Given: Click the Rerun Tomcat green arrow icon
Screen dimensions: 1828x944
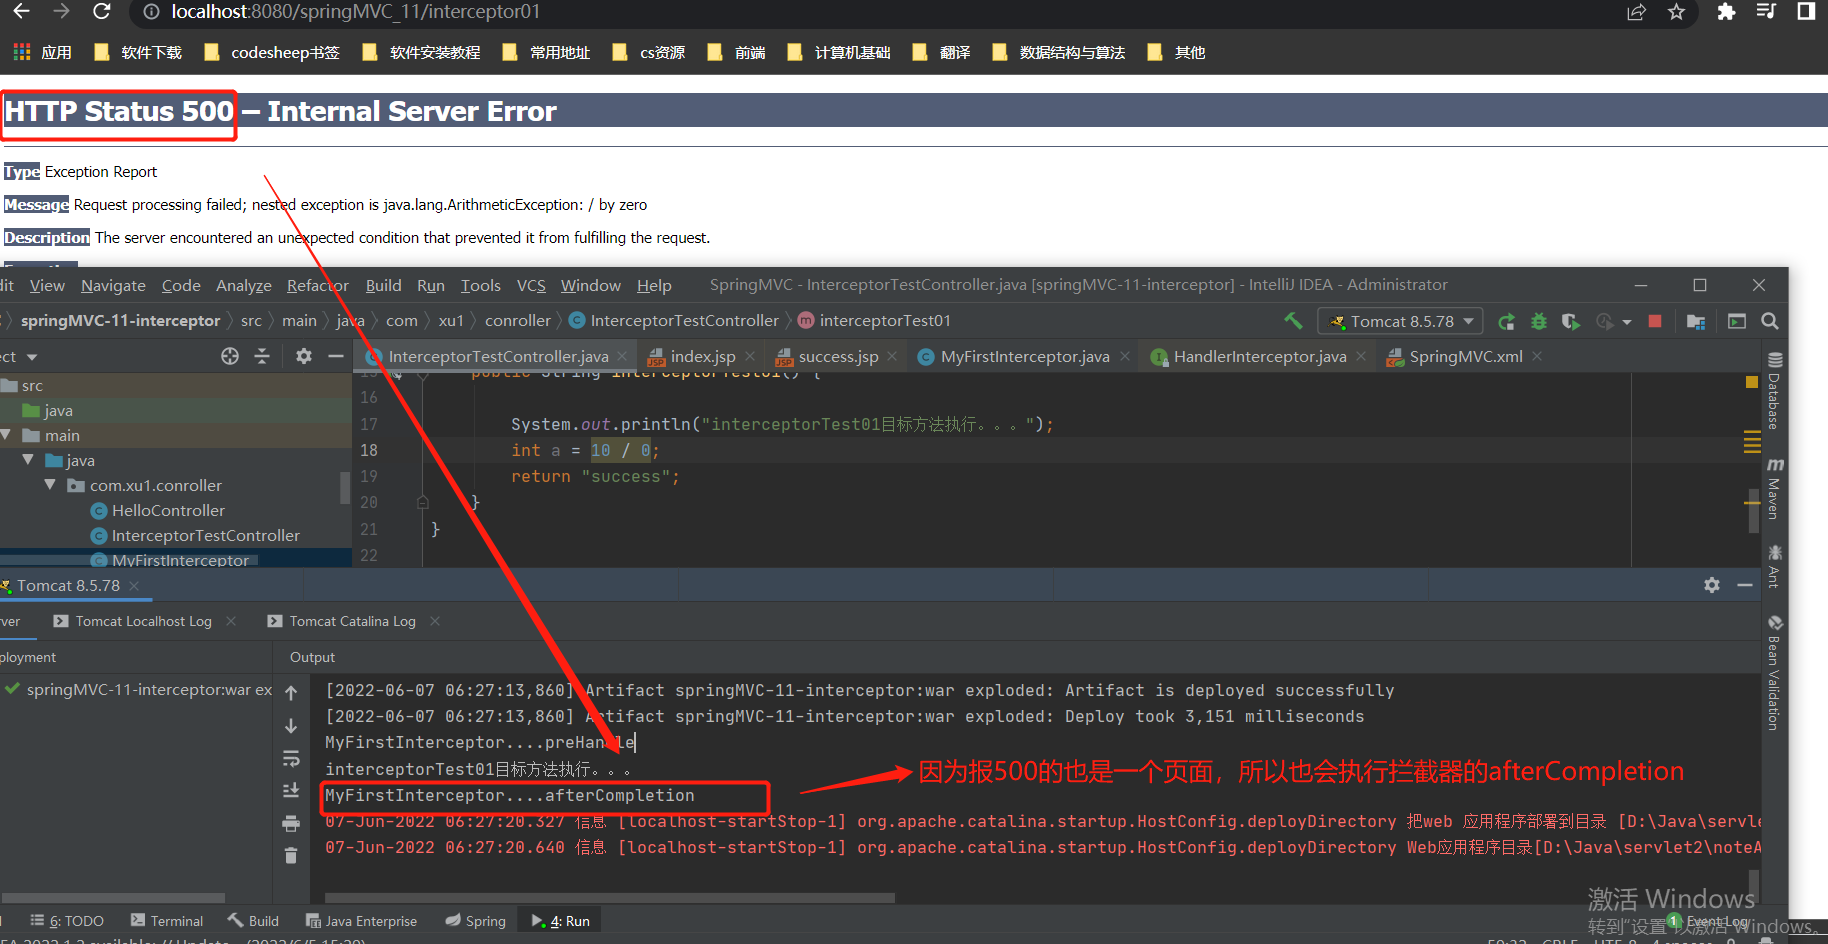Looking at the screenshot, I should [1506, 321].
